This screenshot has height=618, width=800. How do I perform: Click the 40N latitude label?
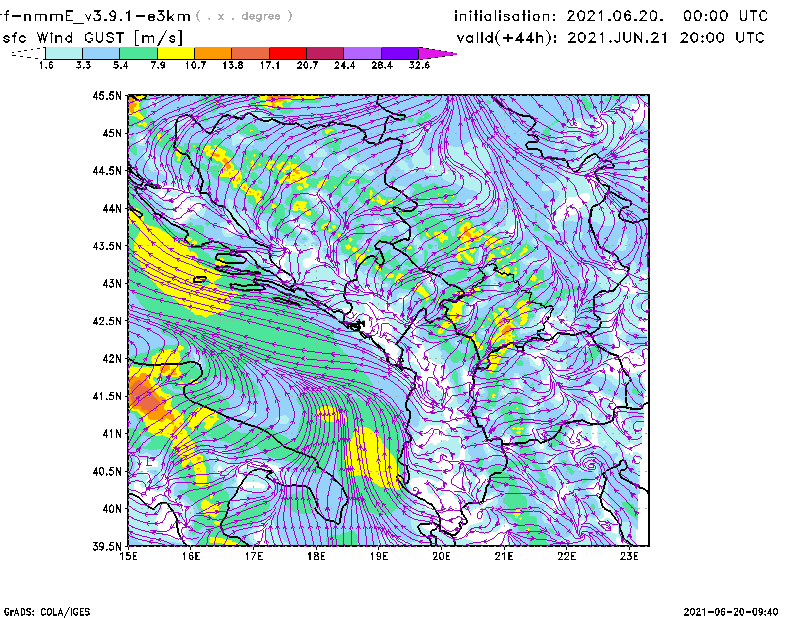click(x=112, y=509)
